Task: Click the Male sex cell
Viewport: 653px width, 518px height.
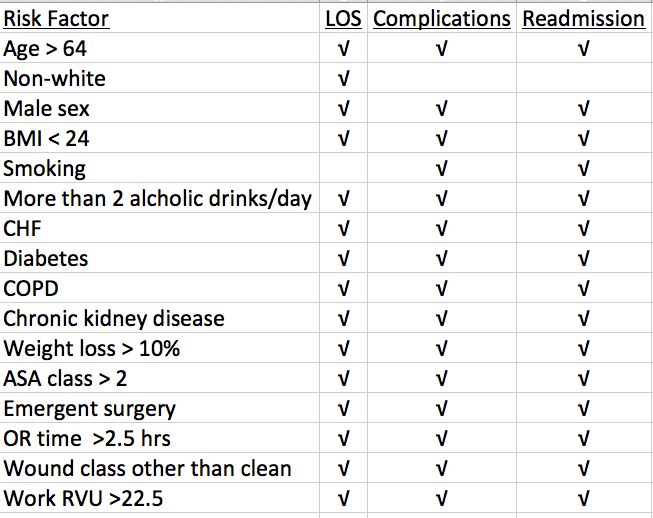Action: (160, 108)
